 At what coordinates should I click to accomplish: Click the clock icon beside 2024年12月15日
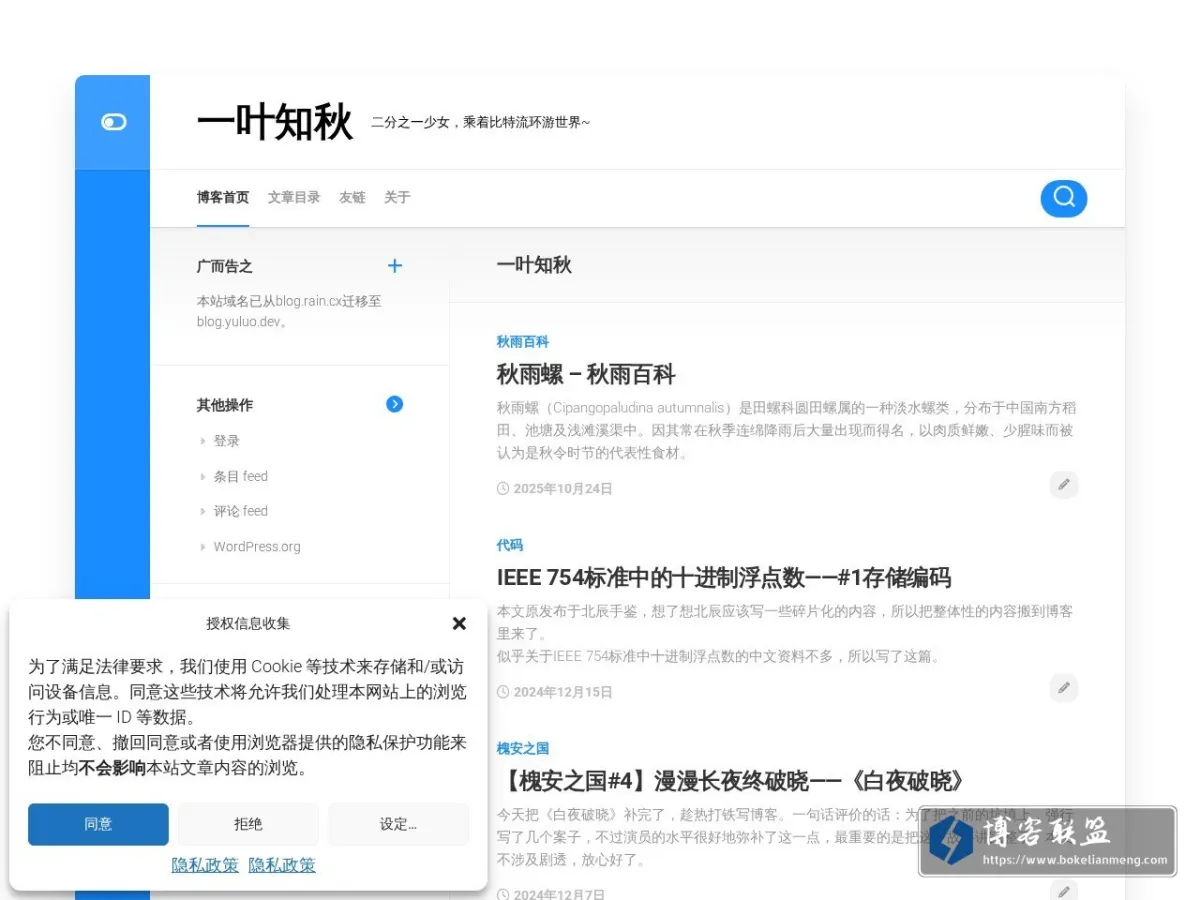(503, 692)
